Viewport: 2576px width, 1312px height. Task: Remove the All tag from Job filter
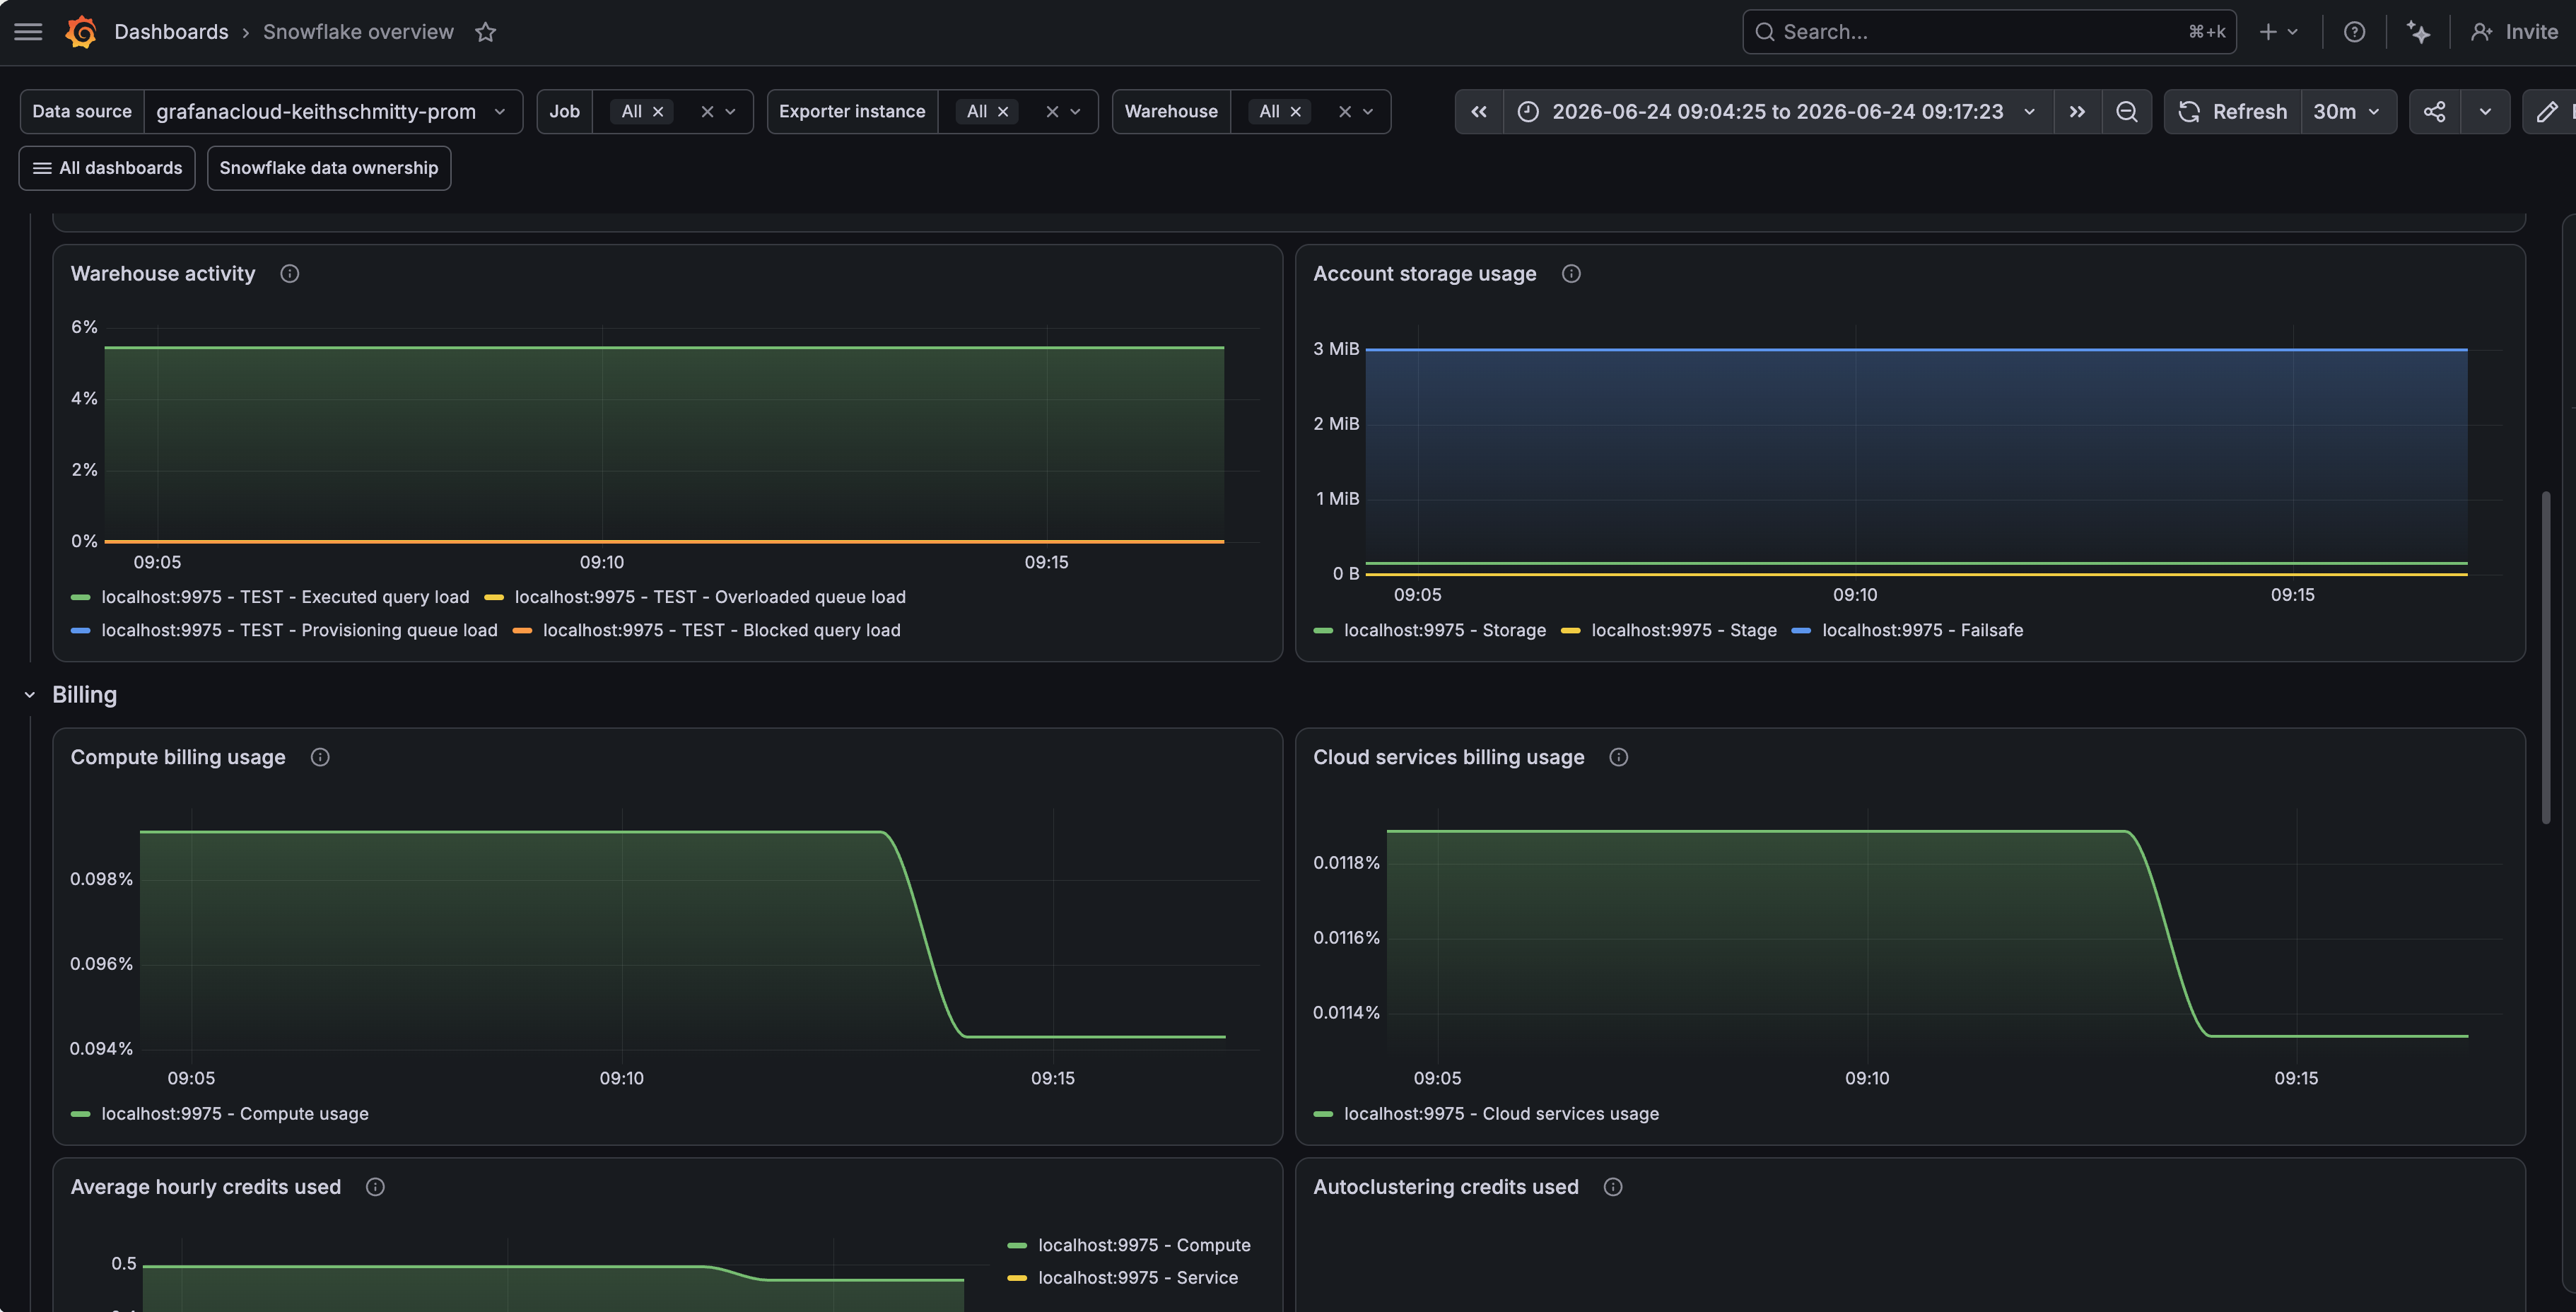[658, 111]
